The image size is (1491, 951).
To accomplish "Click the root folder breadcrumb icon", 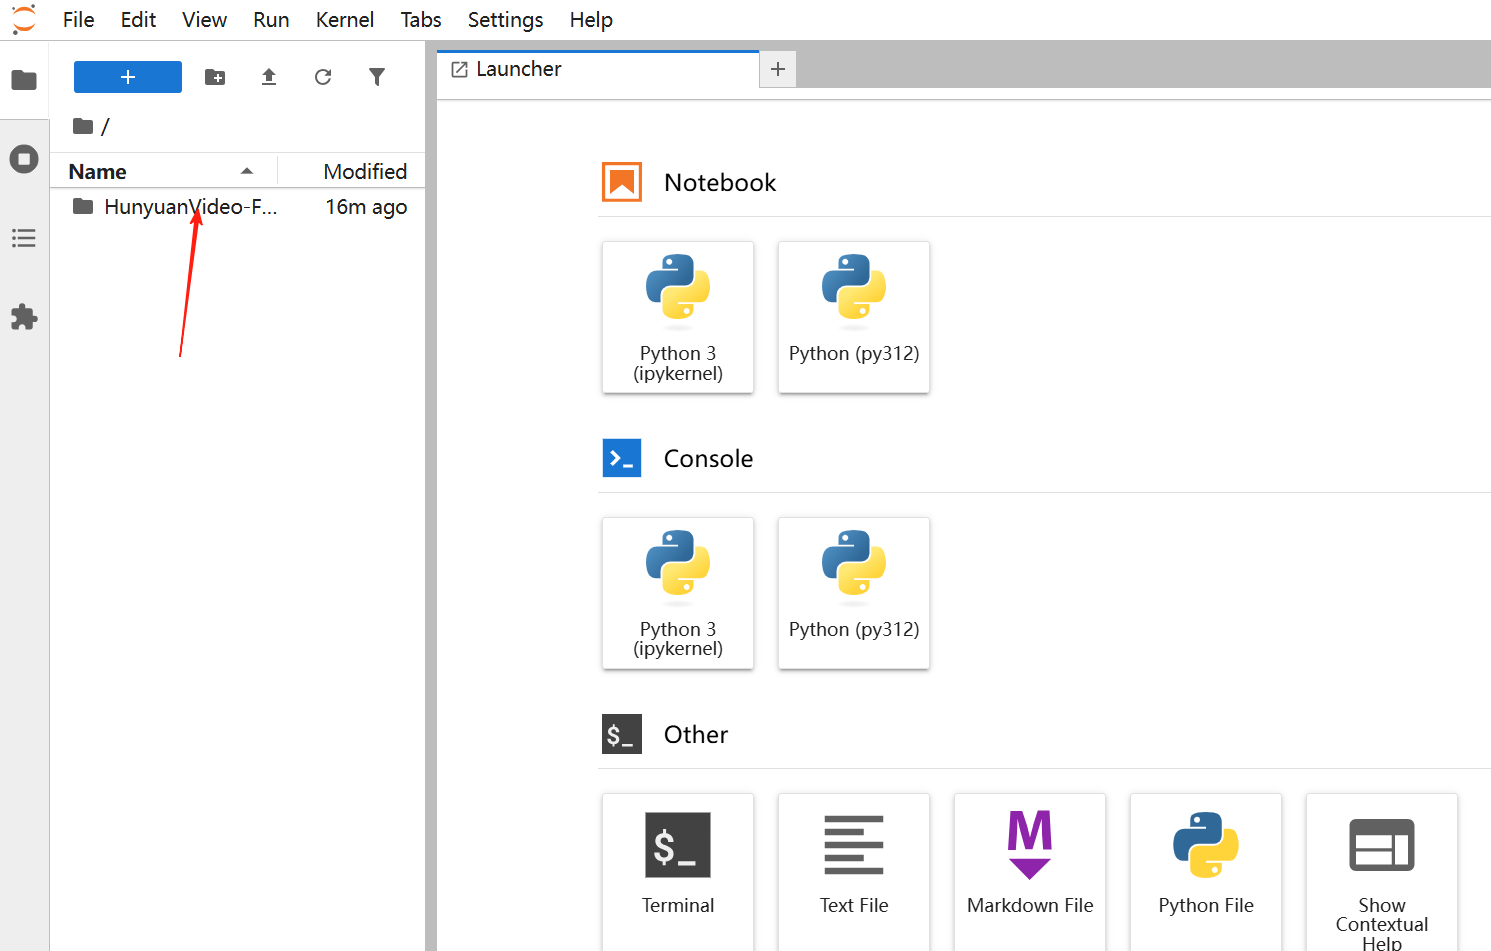I will [x=83, y=126].
